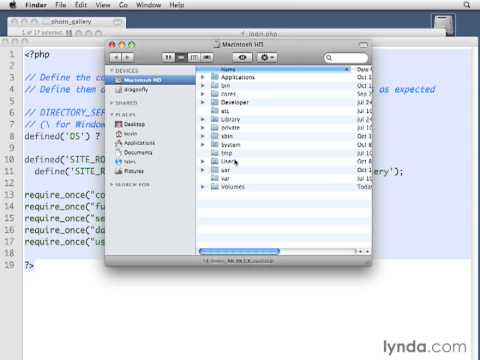The width and height of the screenshot is (480, 360).
Task: Open the Window menu
Action: [148, 5]
